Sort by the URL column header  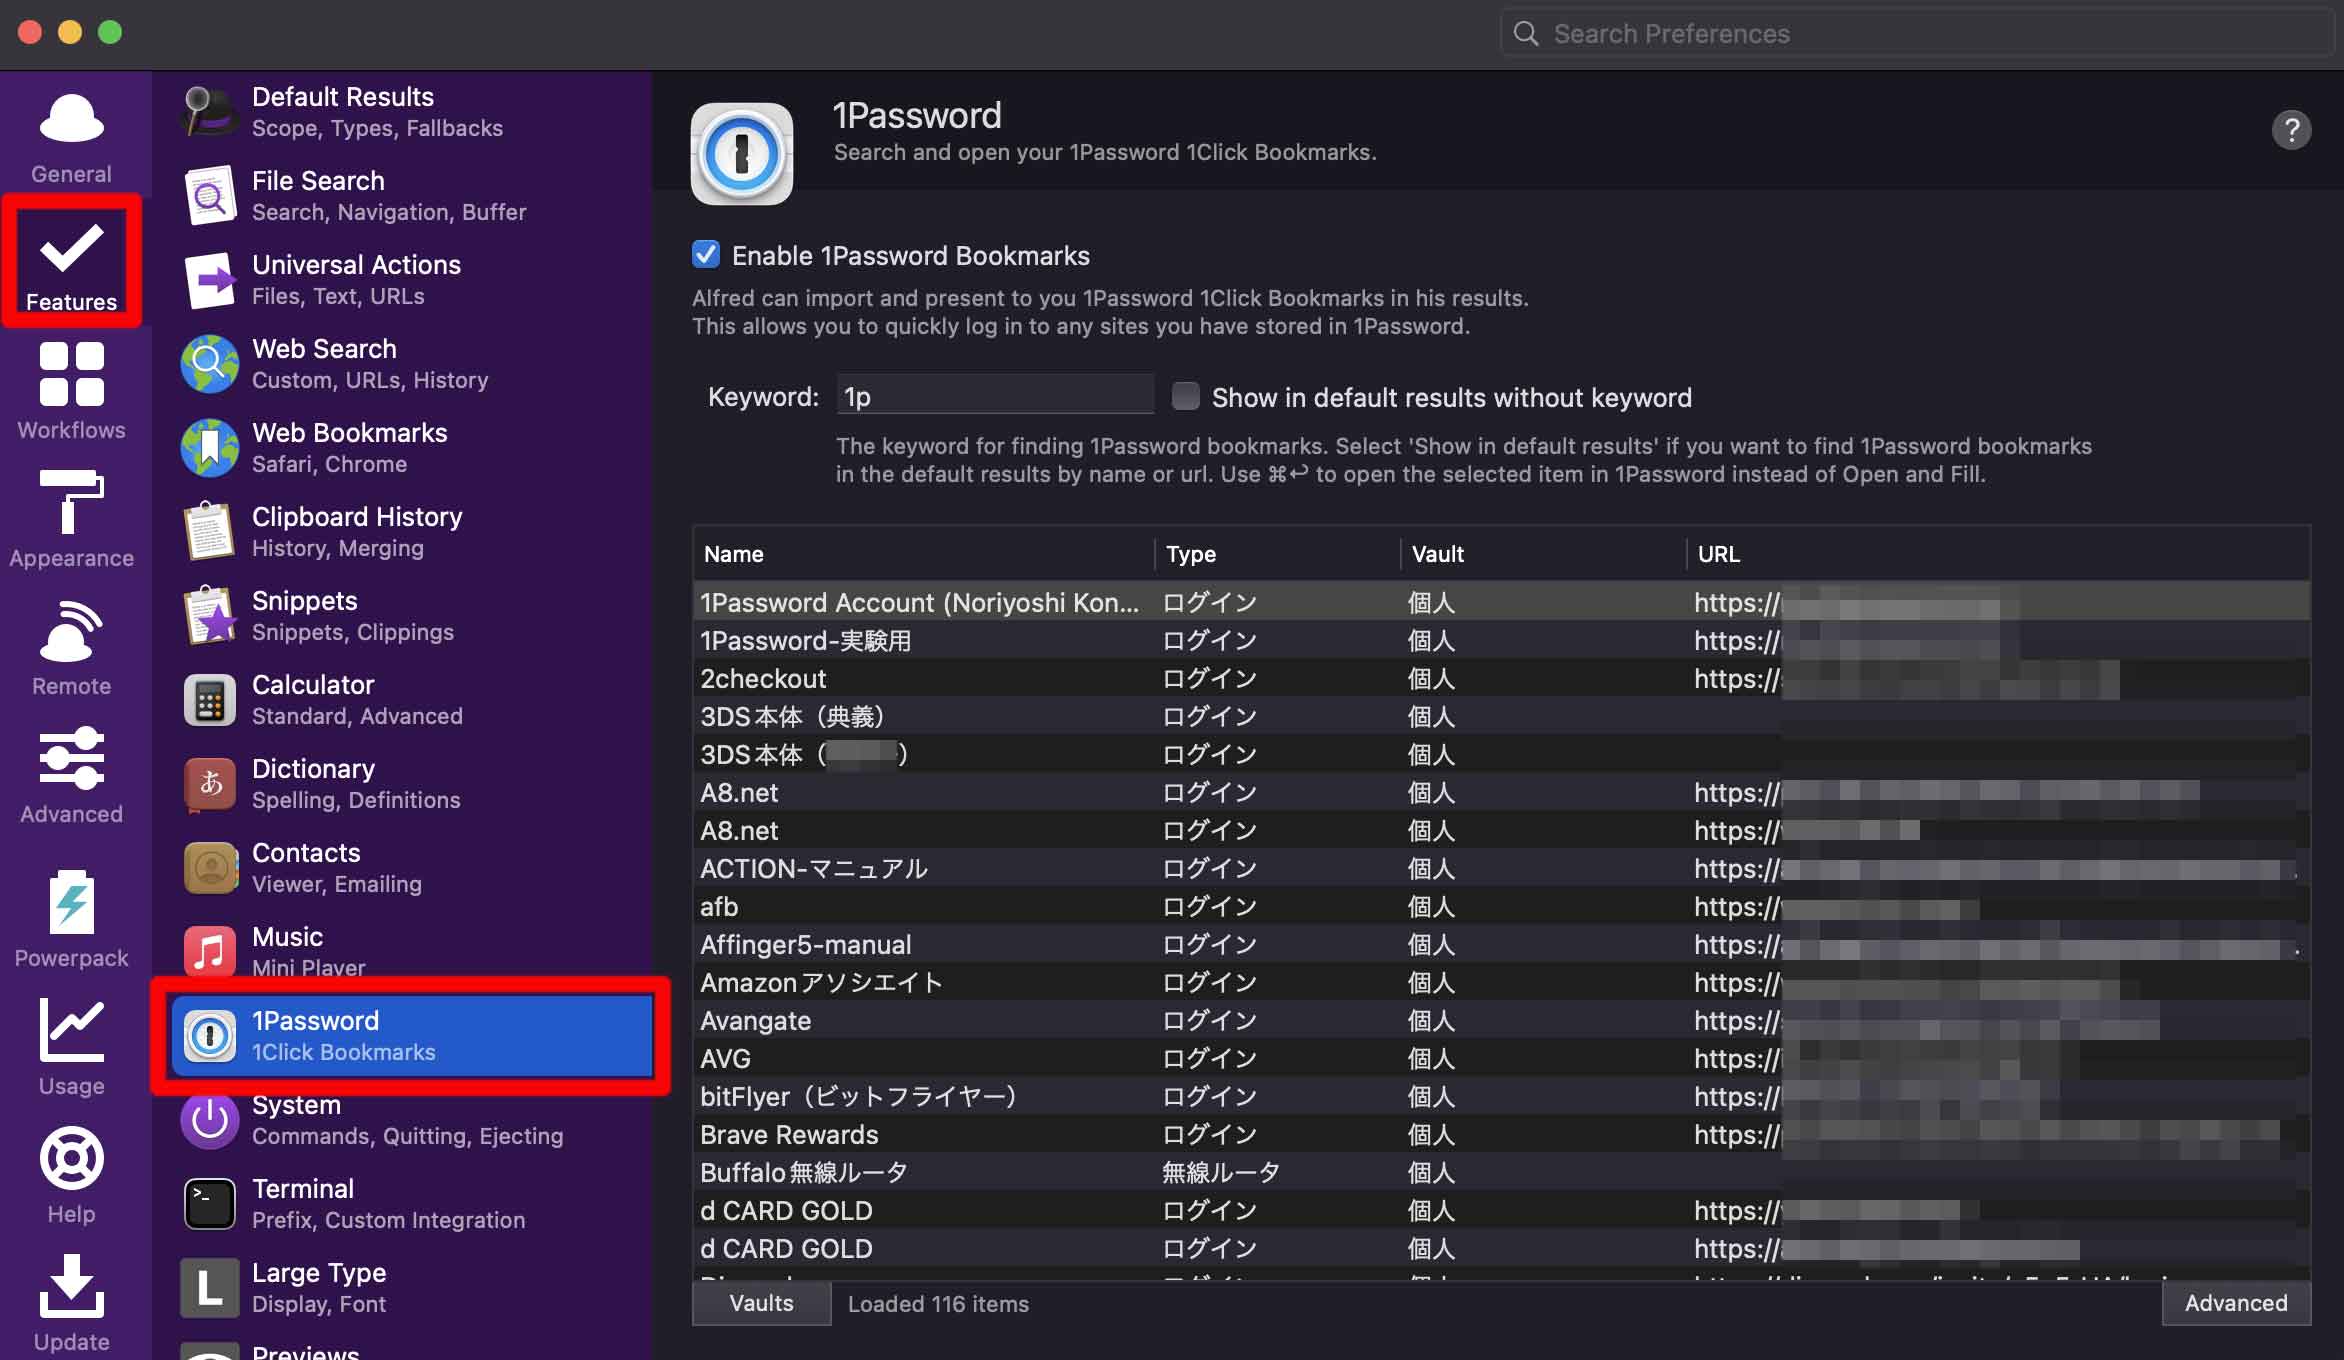(1998, 554)
